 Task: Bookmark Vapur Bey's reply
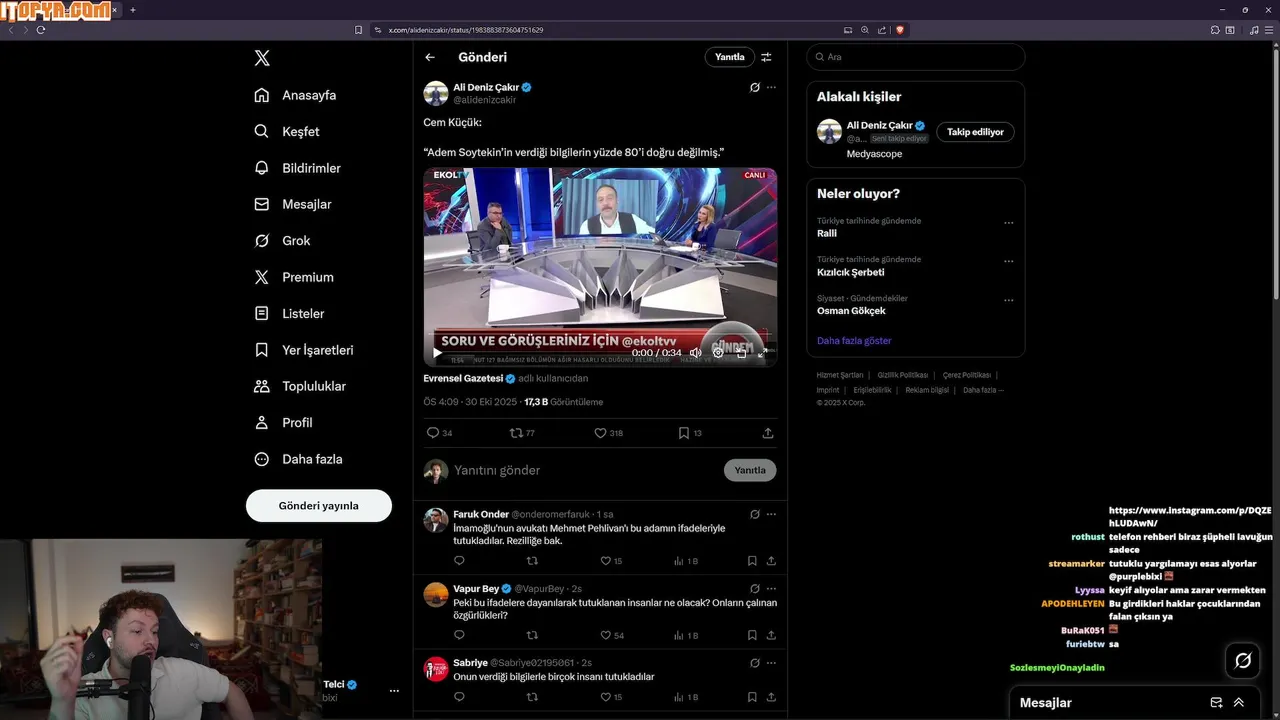point(752,635)
